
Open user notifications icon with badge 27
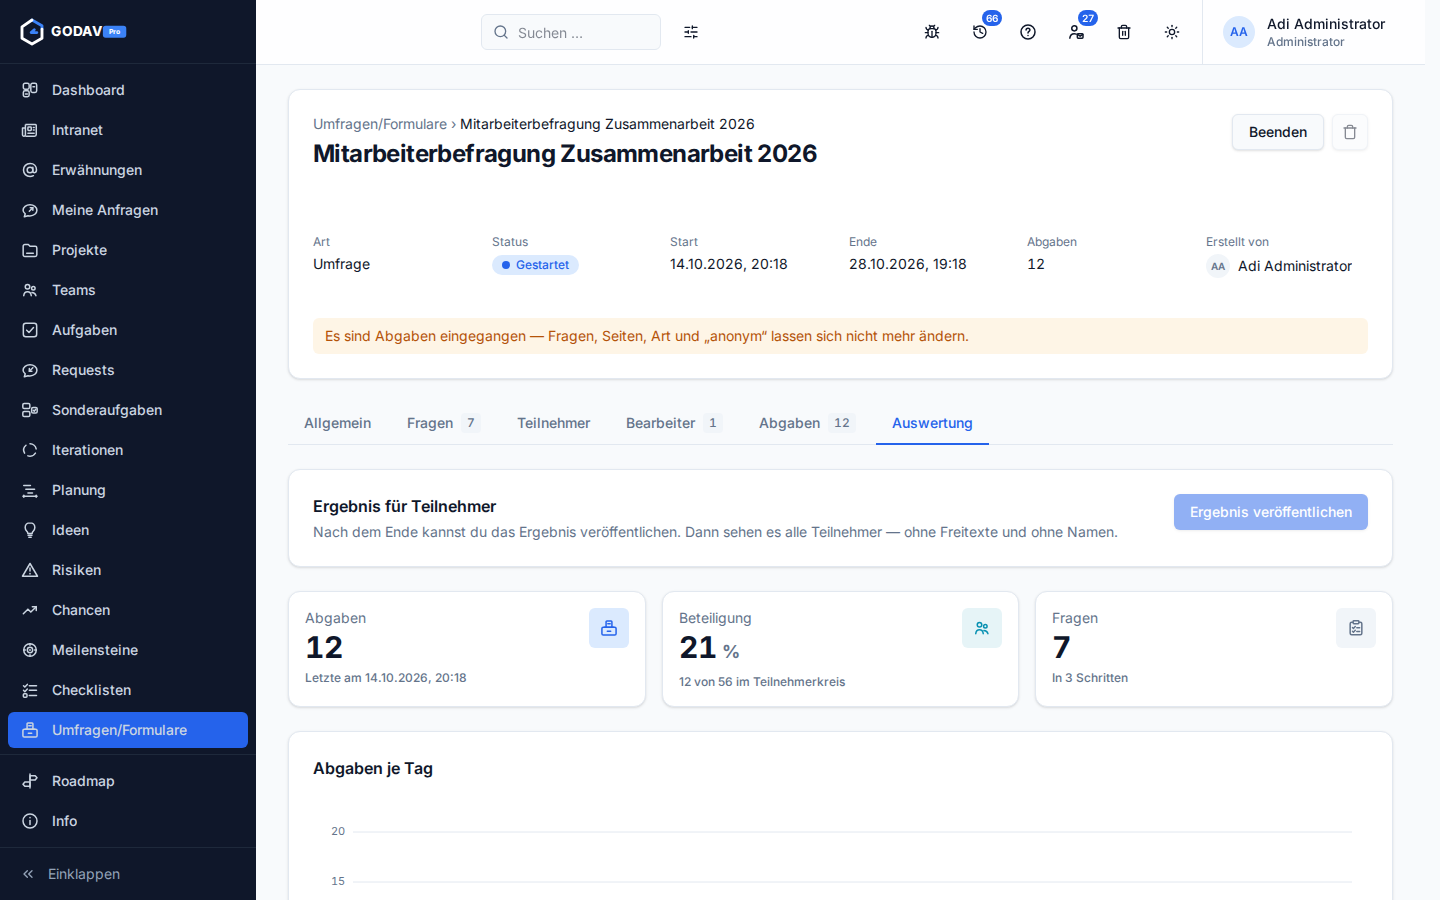(x=1076, y=32)
